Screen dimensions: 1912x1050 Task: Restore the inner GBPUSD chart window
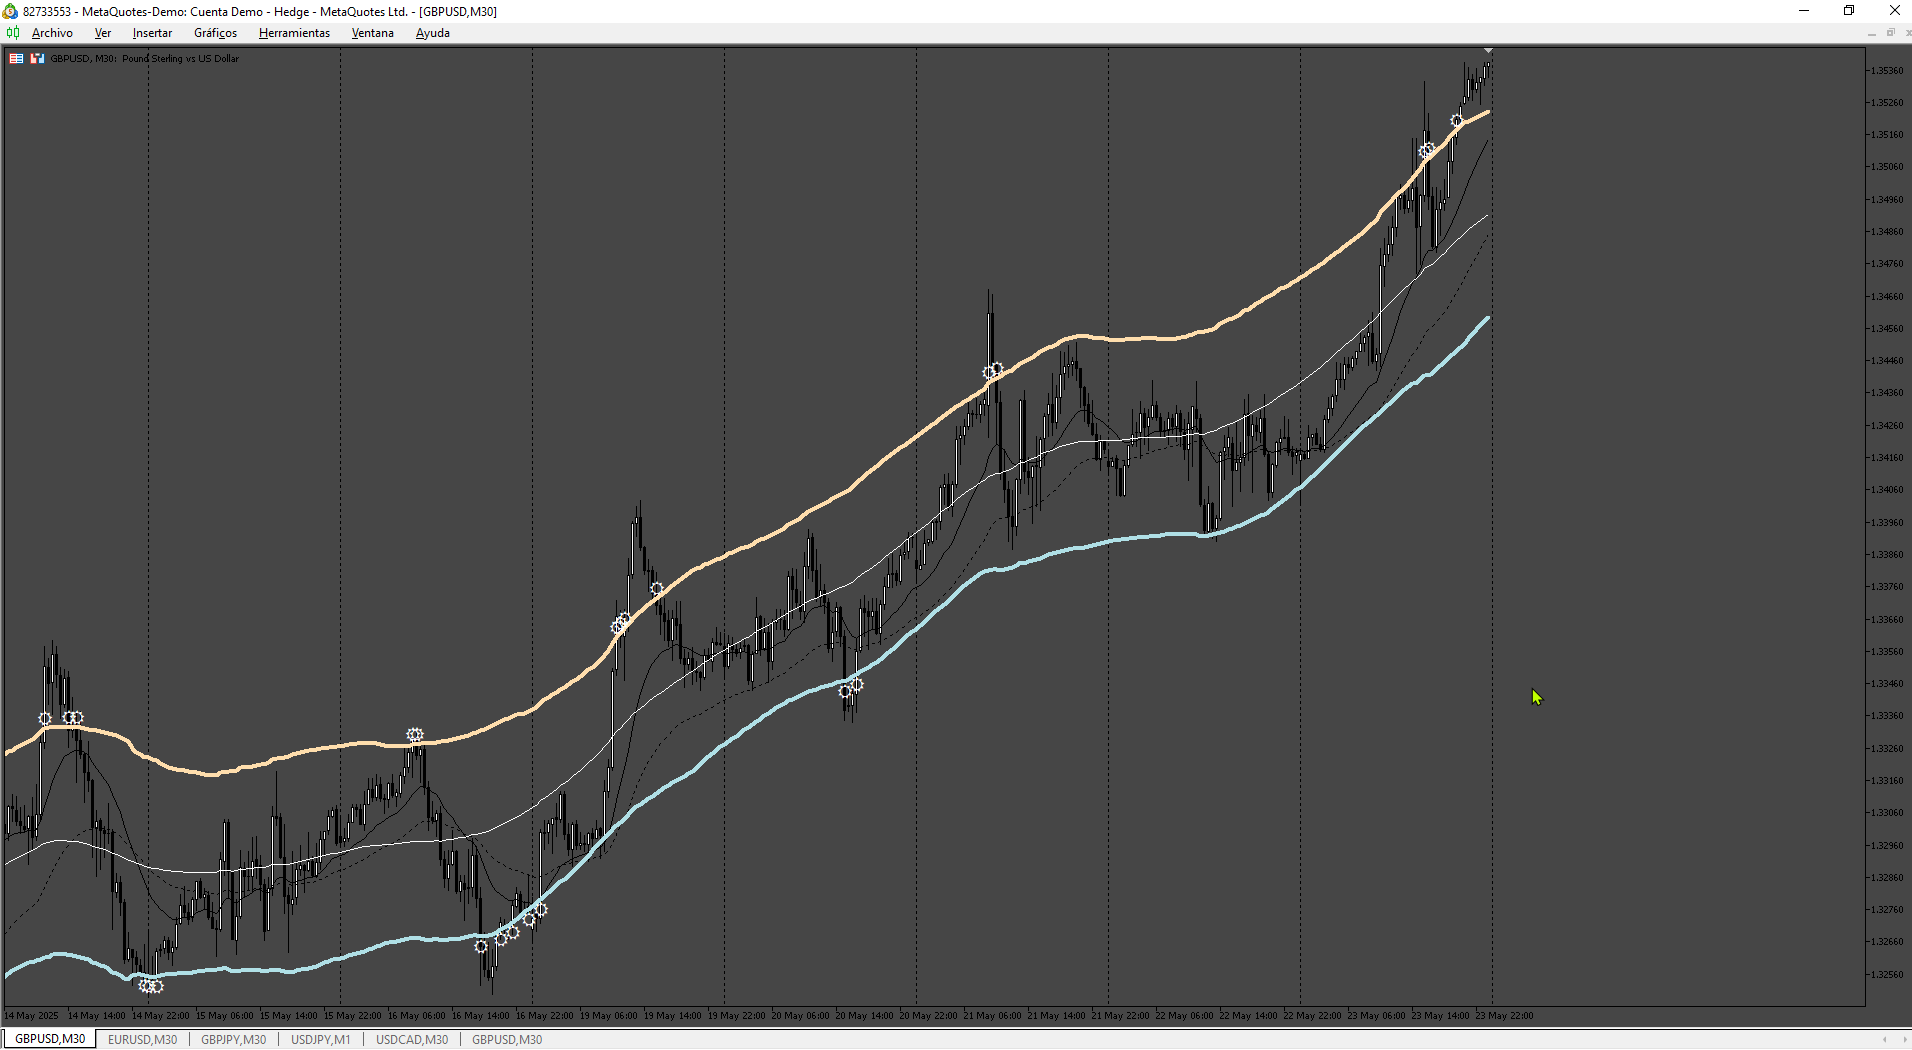point(1890,33)
